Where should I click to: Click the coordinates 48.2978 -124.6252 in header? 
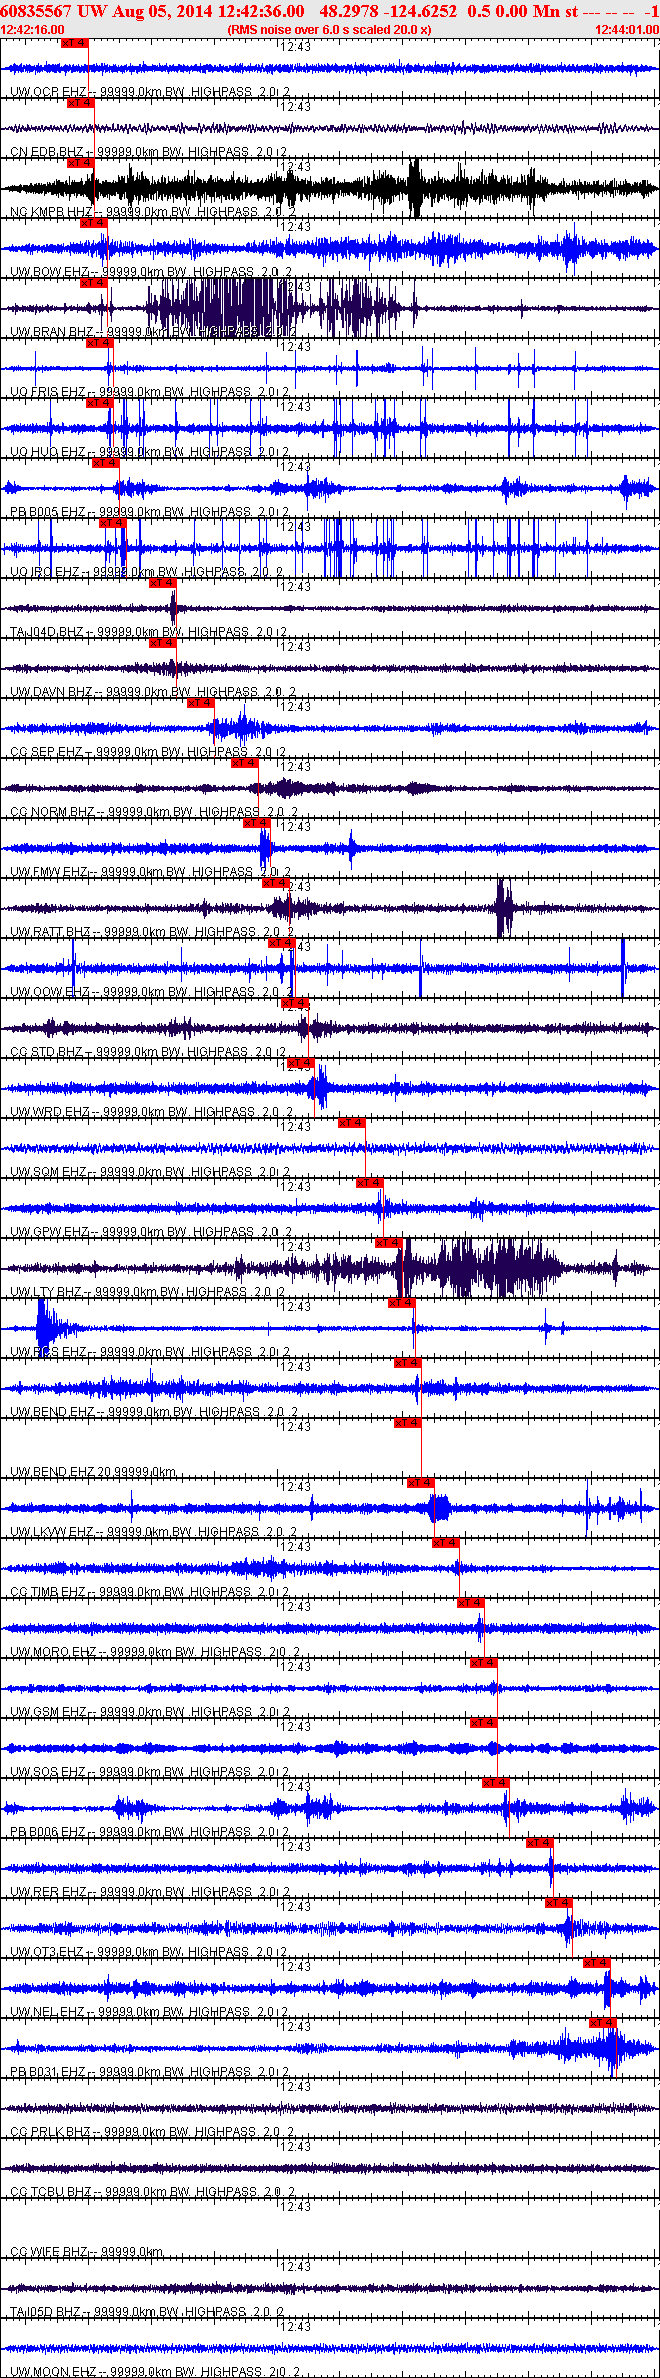pos(388,11)
